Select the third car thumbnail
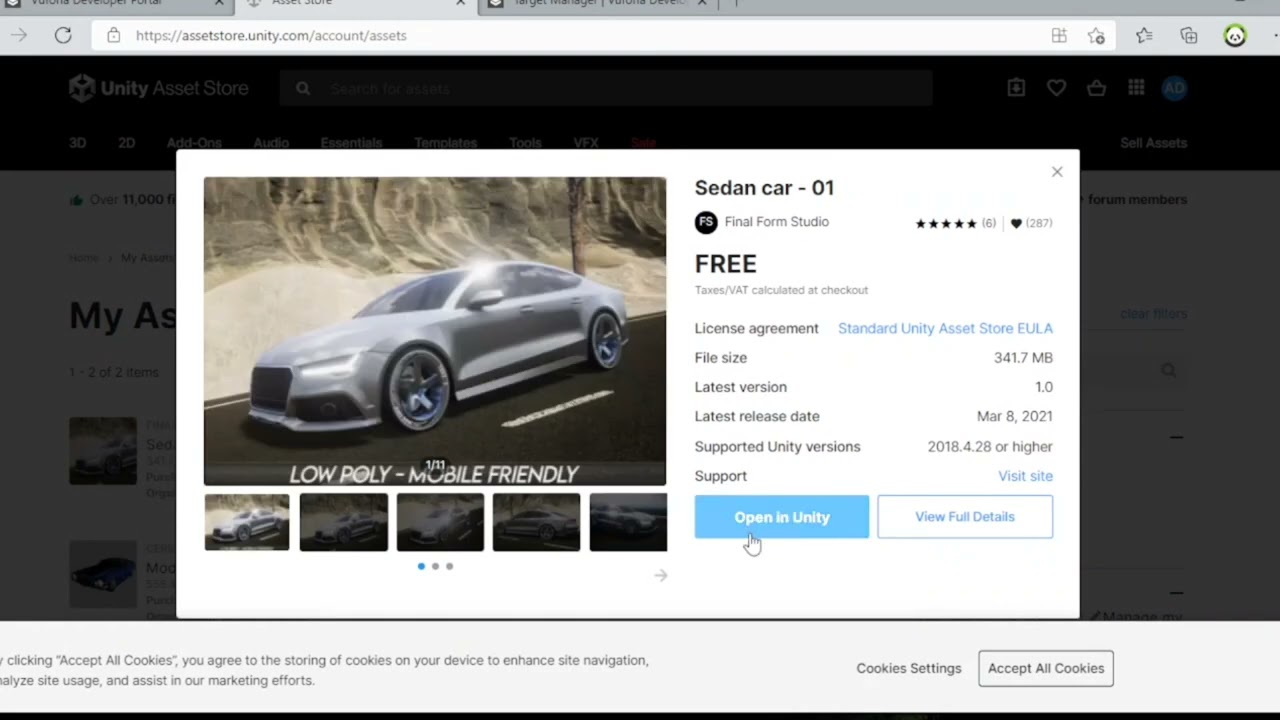The height and width of the screenshot is (720, 1280). coord(440,522)
